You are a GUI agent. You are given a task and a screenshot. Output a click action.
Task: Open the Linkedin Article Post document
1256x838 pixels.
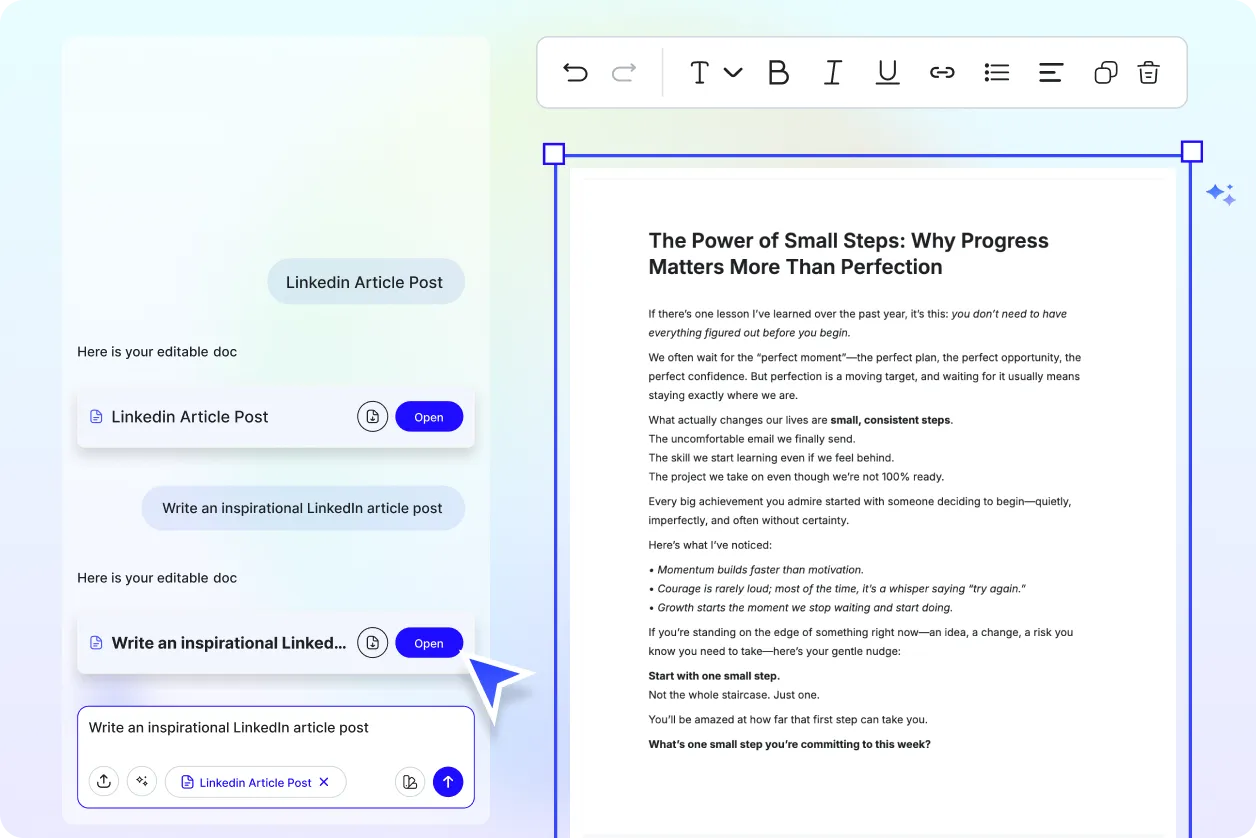pos(429,416)
